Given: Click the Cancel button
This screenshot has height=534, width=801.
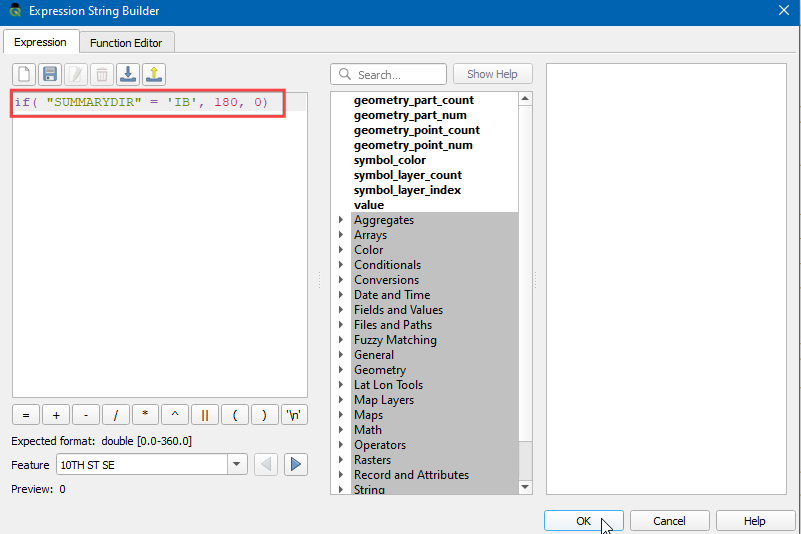Looking at the screenshot, I should coord(669,521).
